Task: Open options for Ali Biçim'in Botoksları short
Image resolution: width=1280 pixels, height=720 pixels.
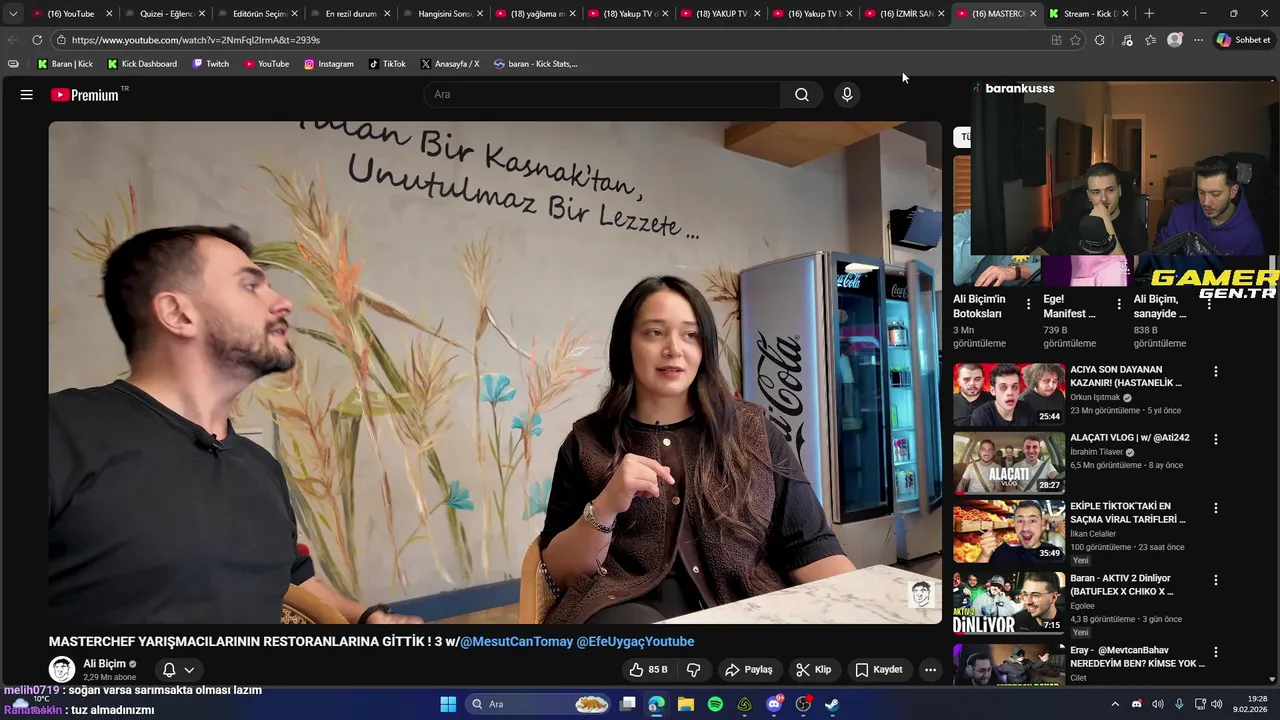Action: [x=1028, y=304]
